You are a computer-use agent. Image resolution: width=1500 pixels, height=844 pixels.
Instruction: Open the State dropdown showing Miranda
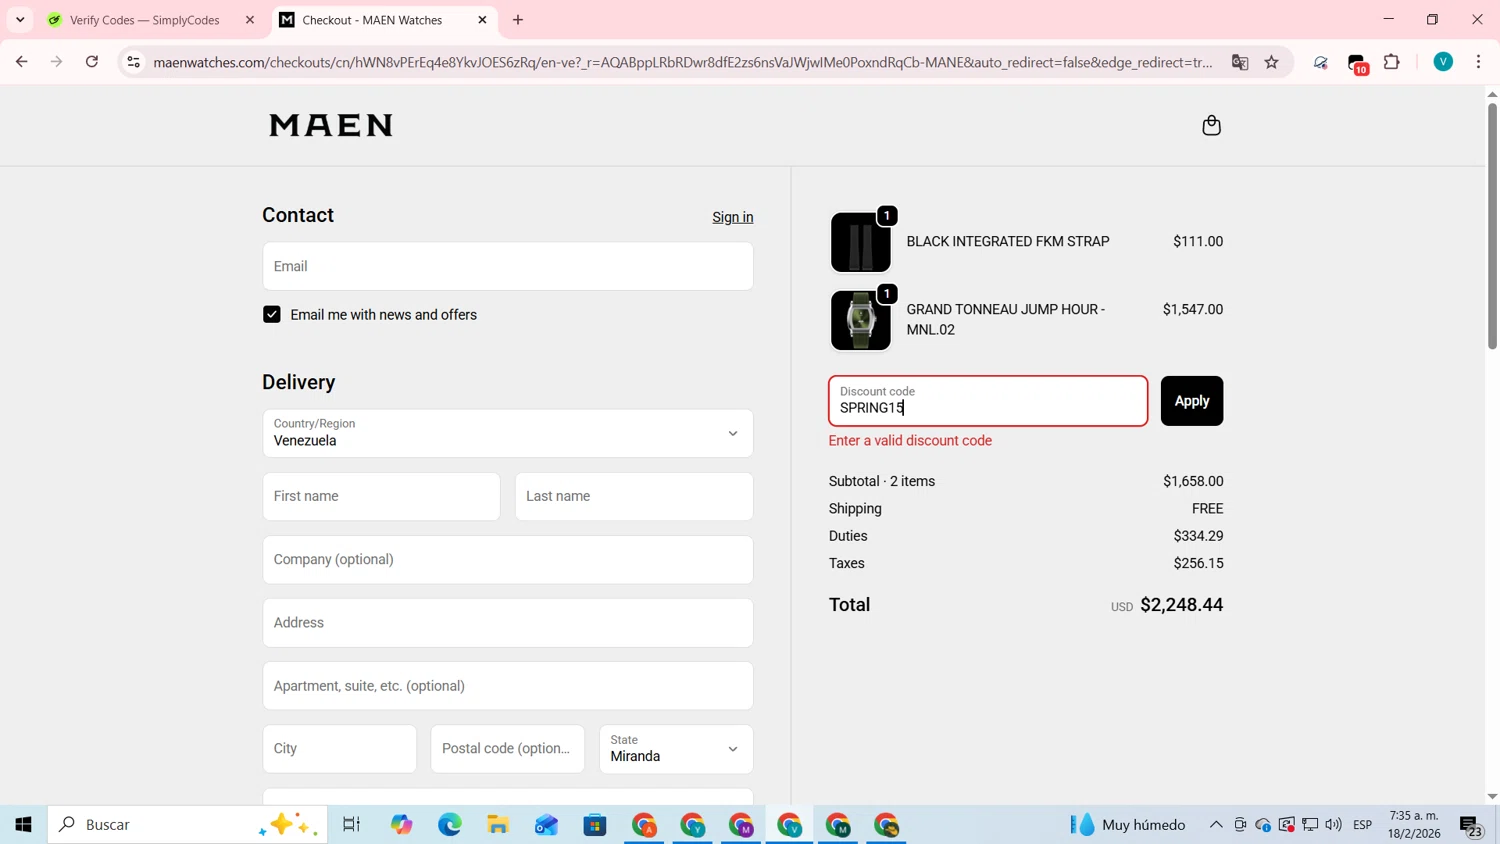(x=676, y=749)
